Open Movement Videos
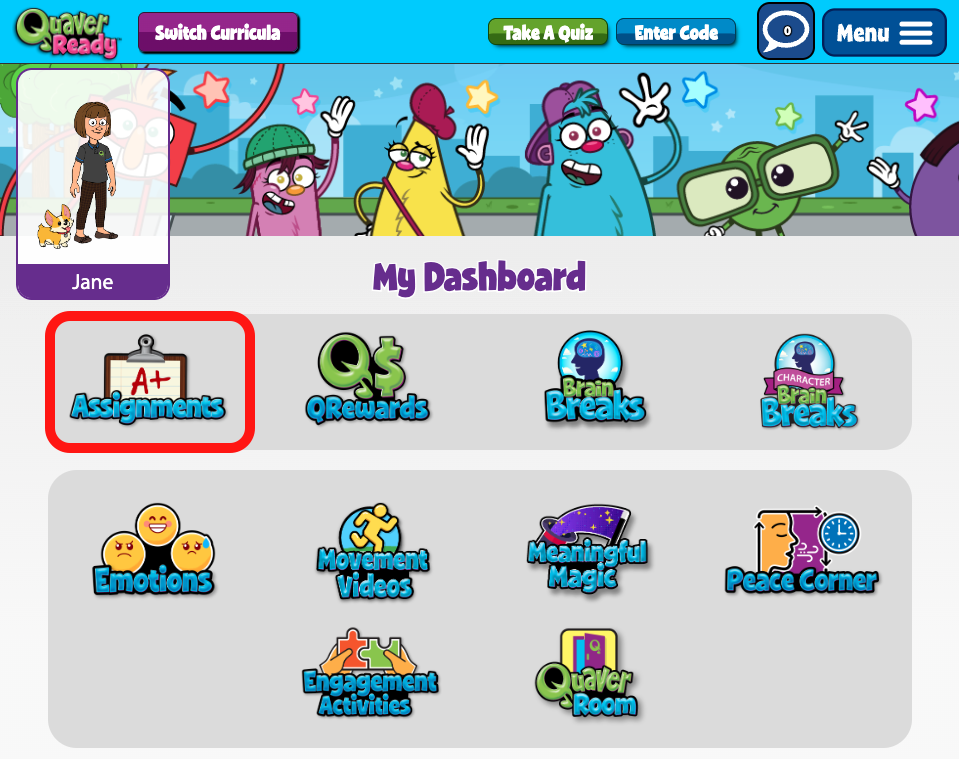Screen dimensions: 959x759 (373, 552)
